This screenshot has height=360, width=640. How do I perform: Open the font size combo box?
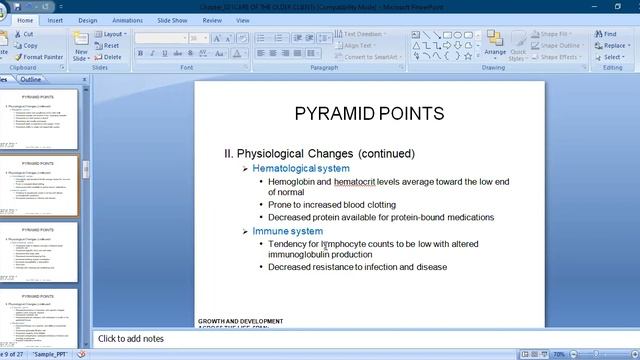point(199,38)
